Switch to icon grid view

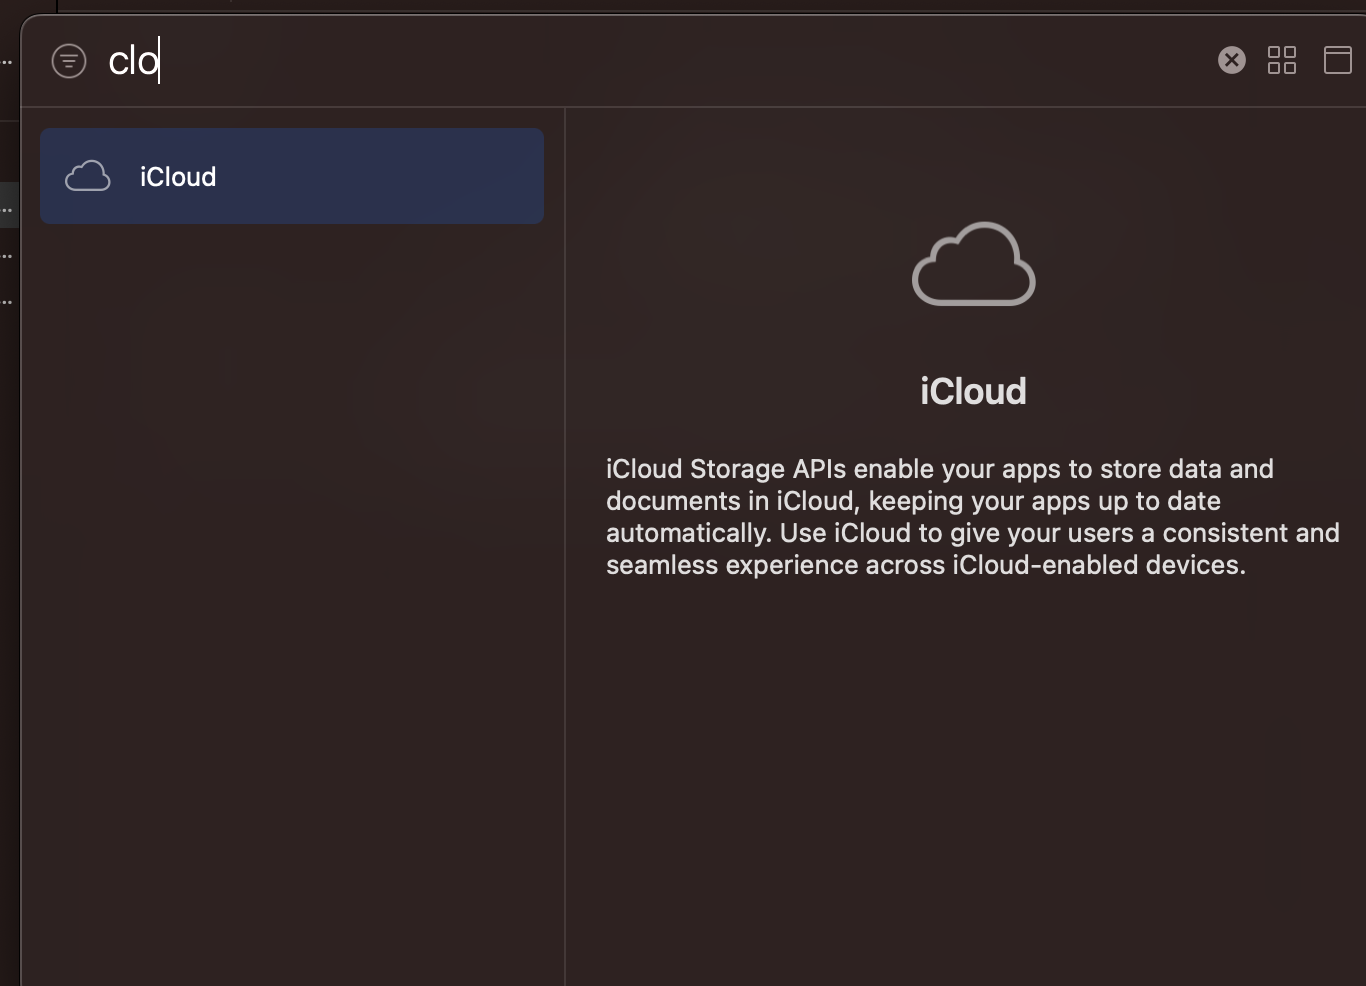(x=1282, y=60)
